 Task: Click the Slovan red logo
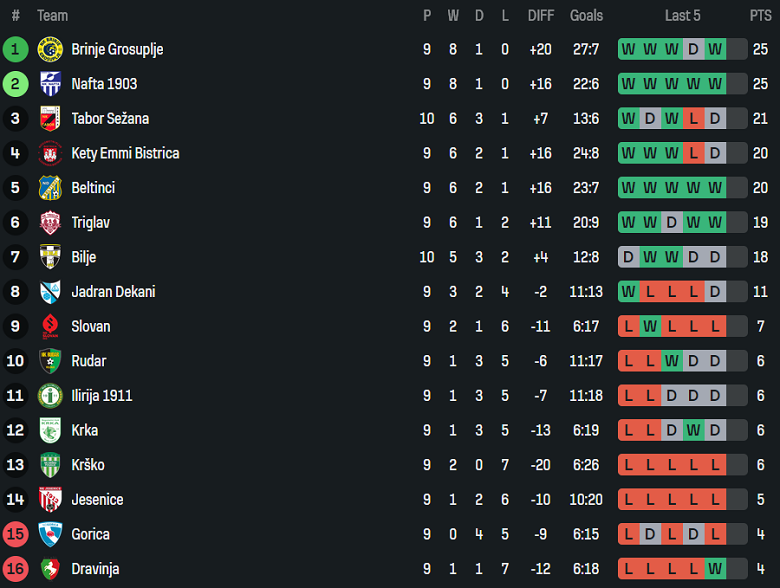click(50, 327)
